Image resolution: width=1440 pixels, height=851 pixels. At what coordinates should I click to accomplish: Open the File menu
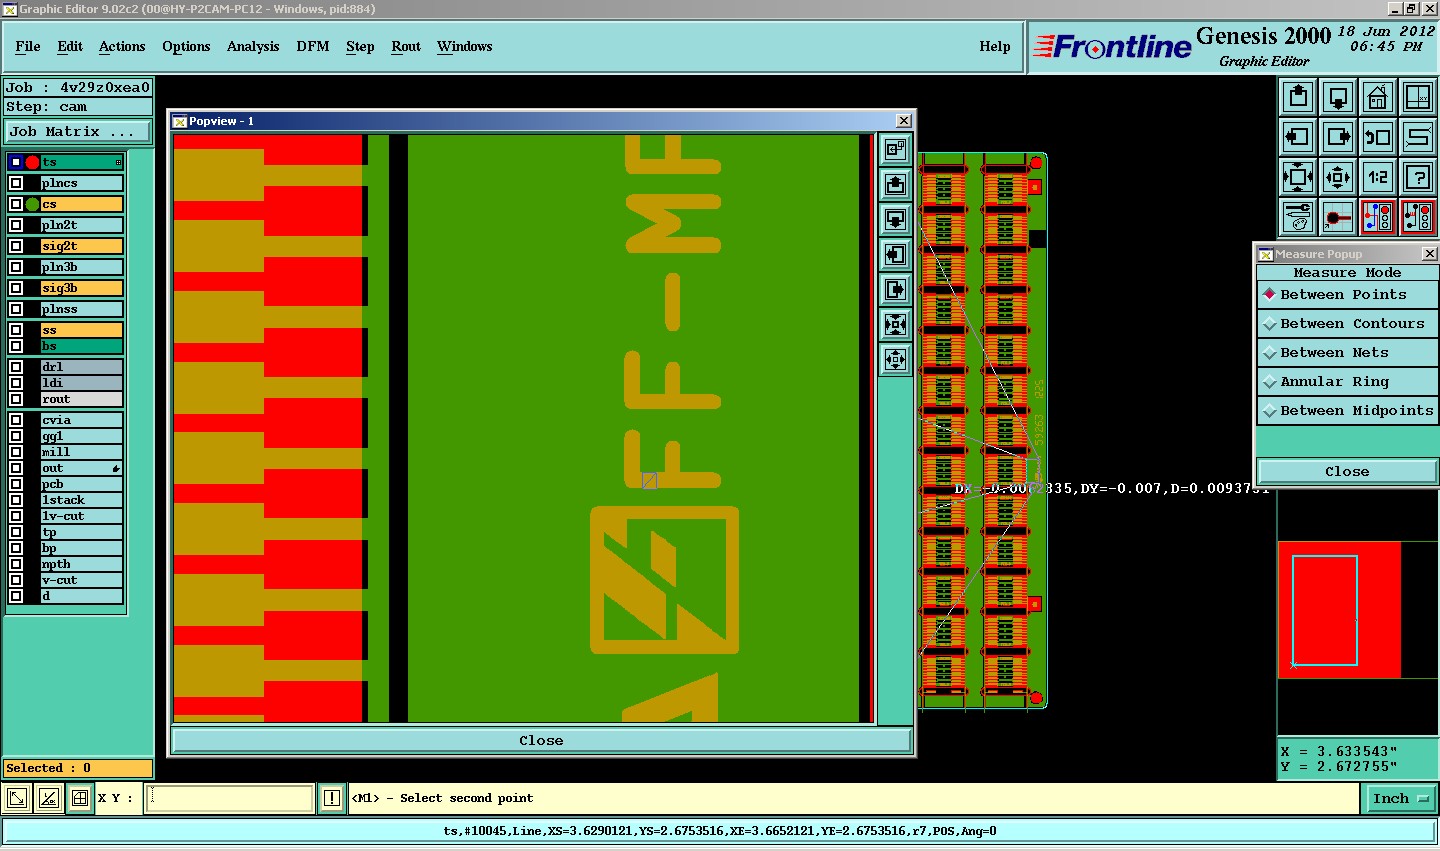[28, 47]
